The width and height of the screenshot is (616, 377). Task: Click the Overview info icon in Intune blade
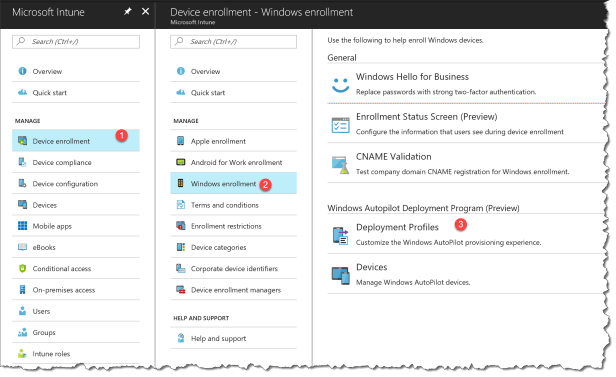tap(22, 71)
